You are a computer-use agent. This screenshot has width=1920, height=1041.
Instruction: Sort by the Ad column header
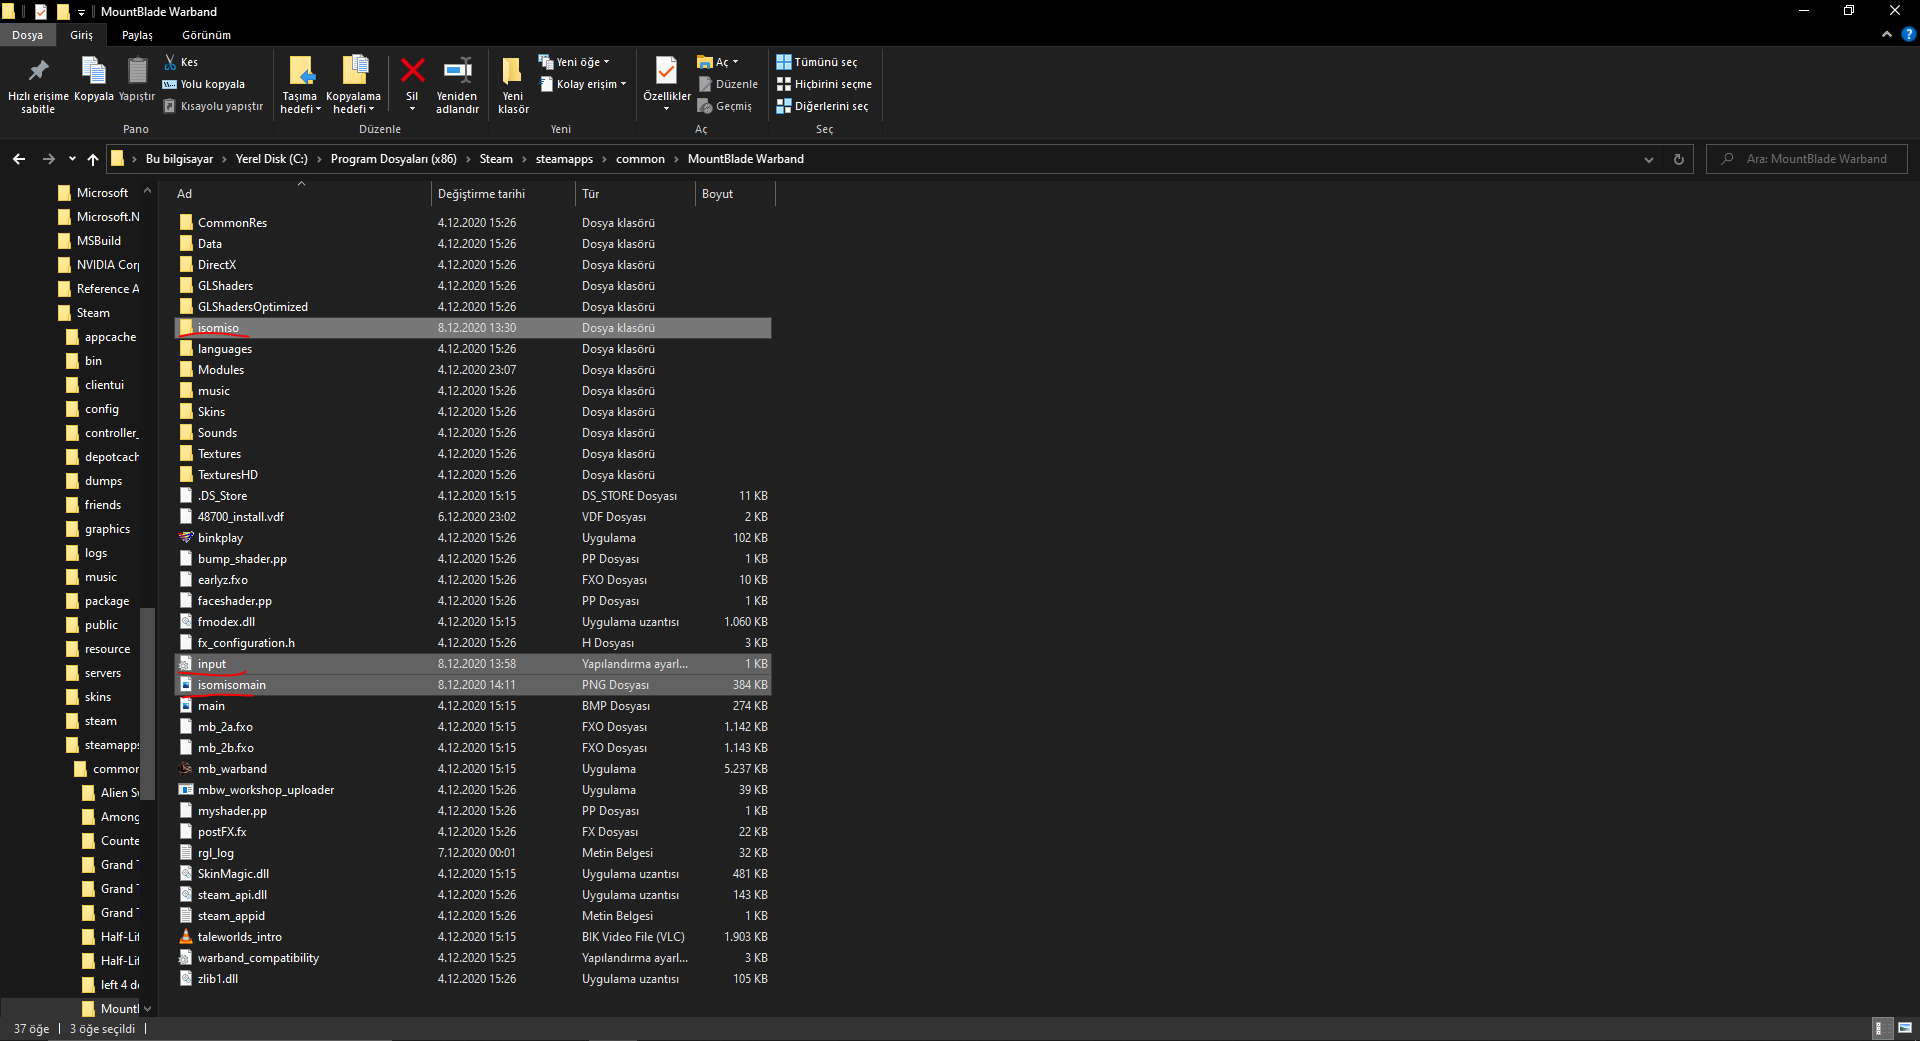(301, 194)
